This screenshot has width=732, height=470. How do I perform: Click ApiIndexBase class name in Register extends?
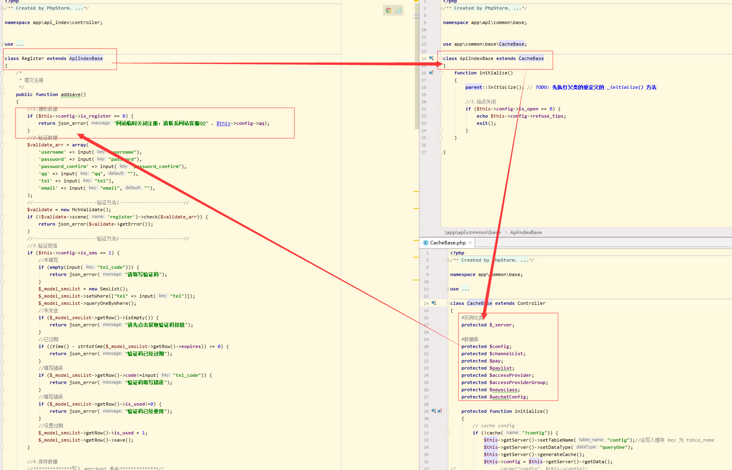pos(86,58)
